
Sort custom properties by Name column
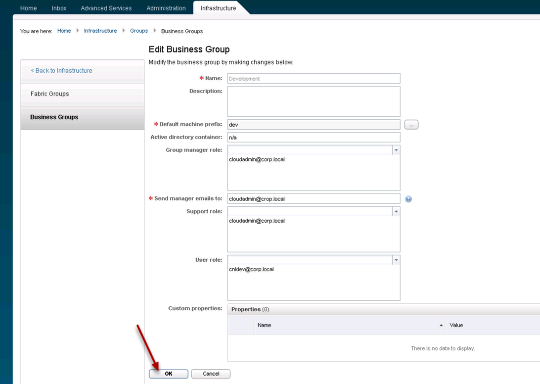[x=350, y=325]
